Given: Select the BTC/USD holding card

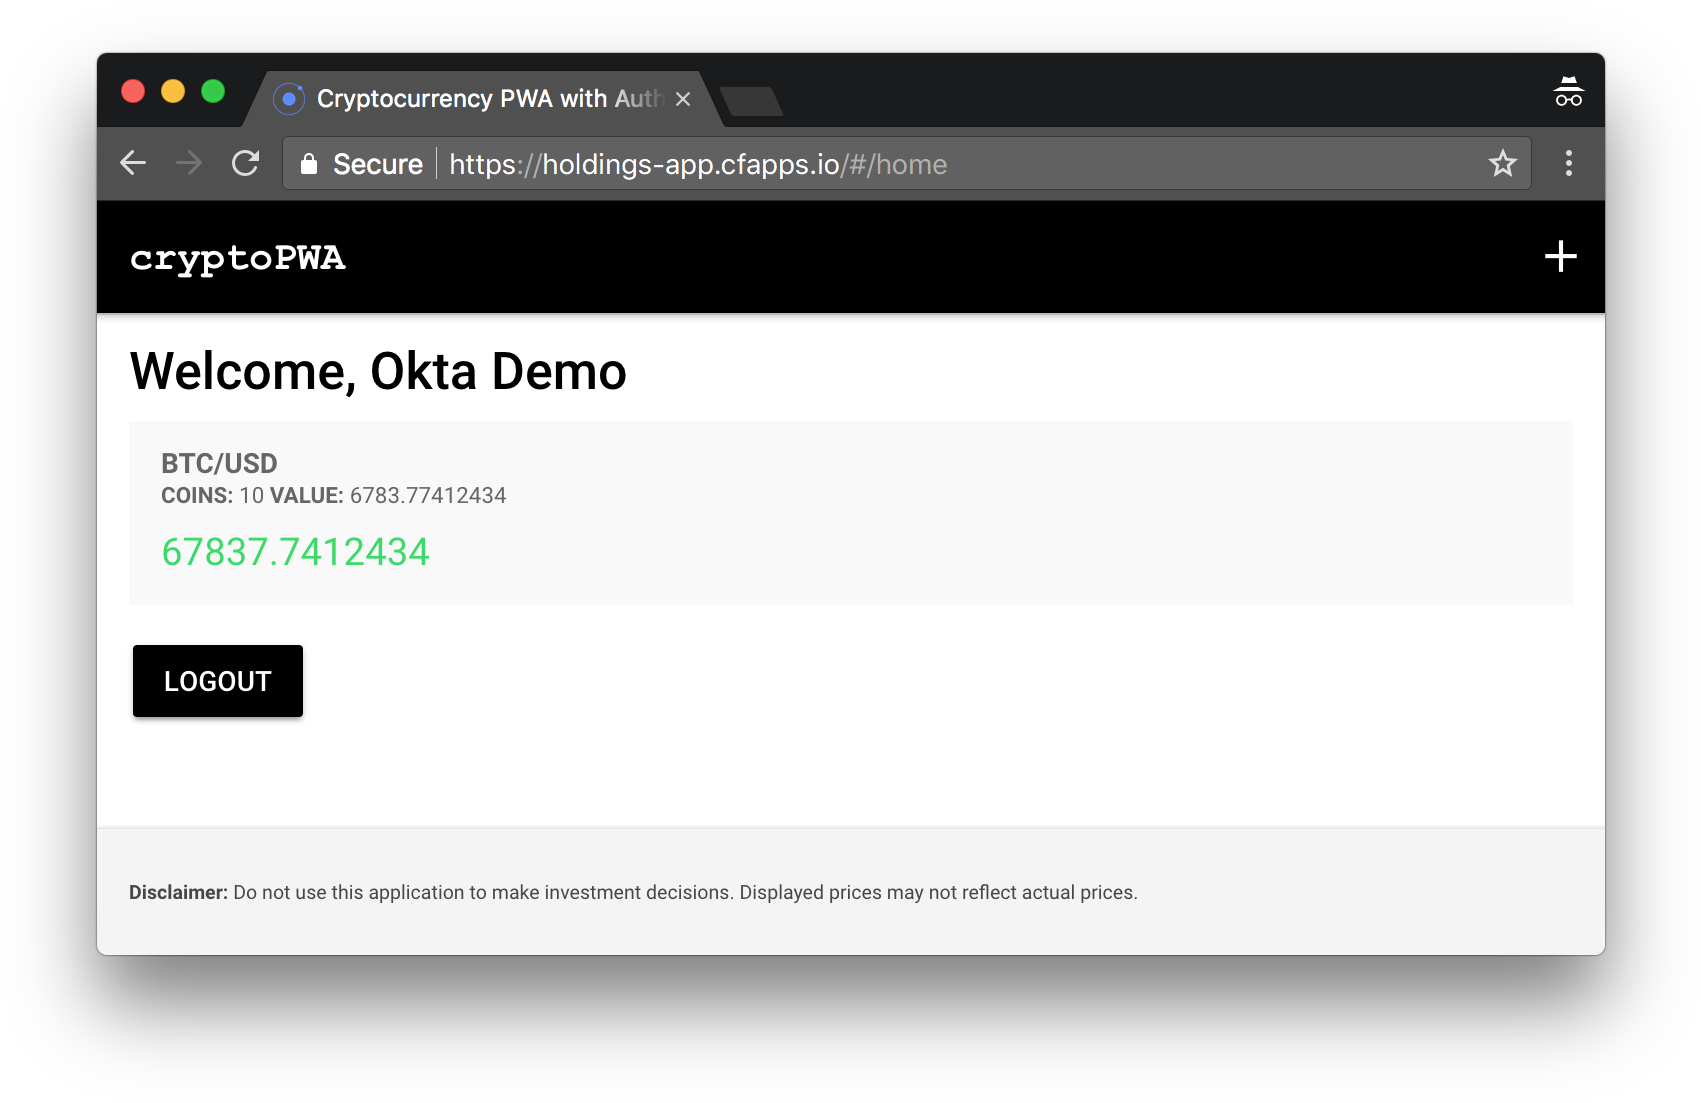Looking at the screenshot, I should click(x=850, y=513).
